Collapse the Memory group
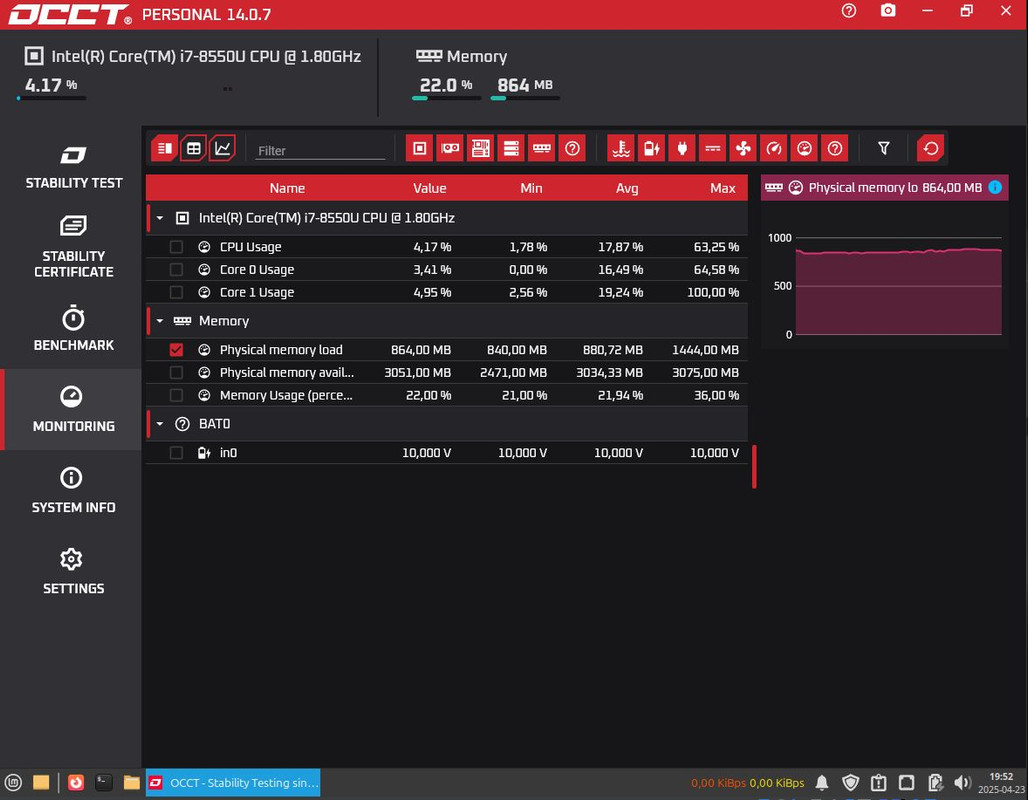This screenshot has height=800, width=1028. [x=160, y=321]
